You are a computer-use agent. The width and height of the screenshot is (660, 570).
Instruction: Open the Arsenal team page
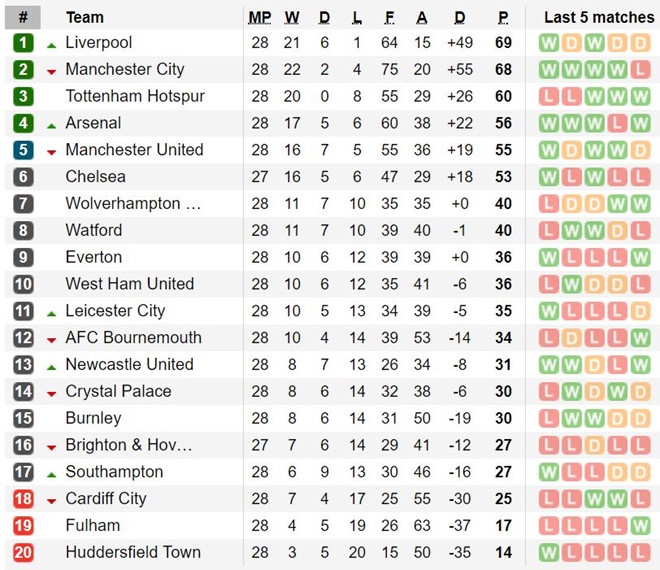[x=93, y=123]
